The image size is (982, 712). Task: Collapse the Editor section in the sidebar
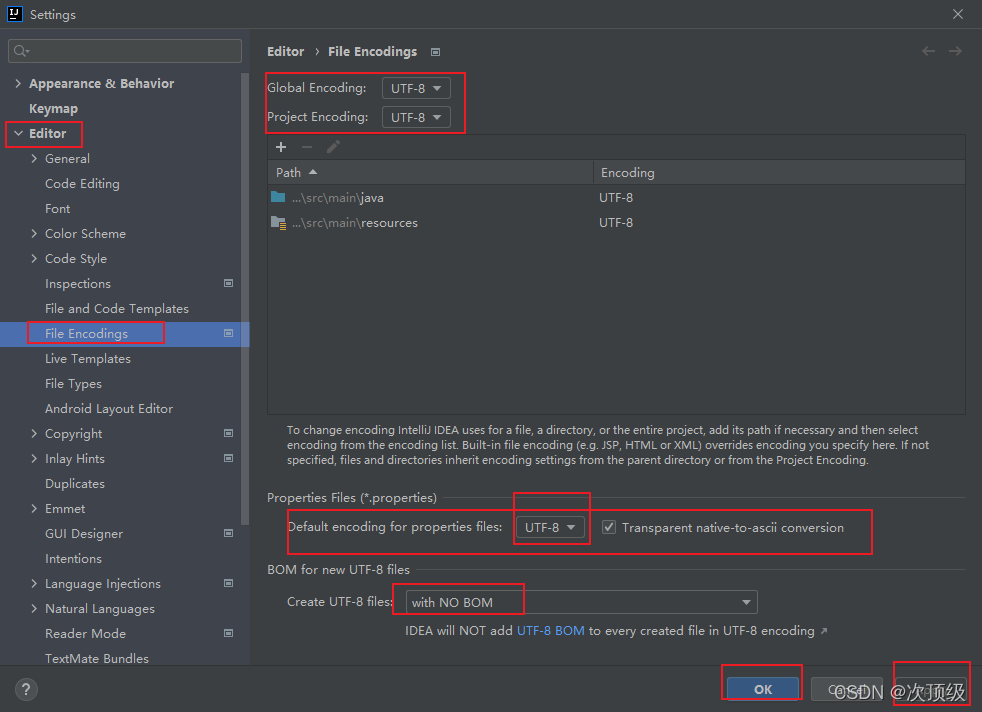click(x=19, y=132)
